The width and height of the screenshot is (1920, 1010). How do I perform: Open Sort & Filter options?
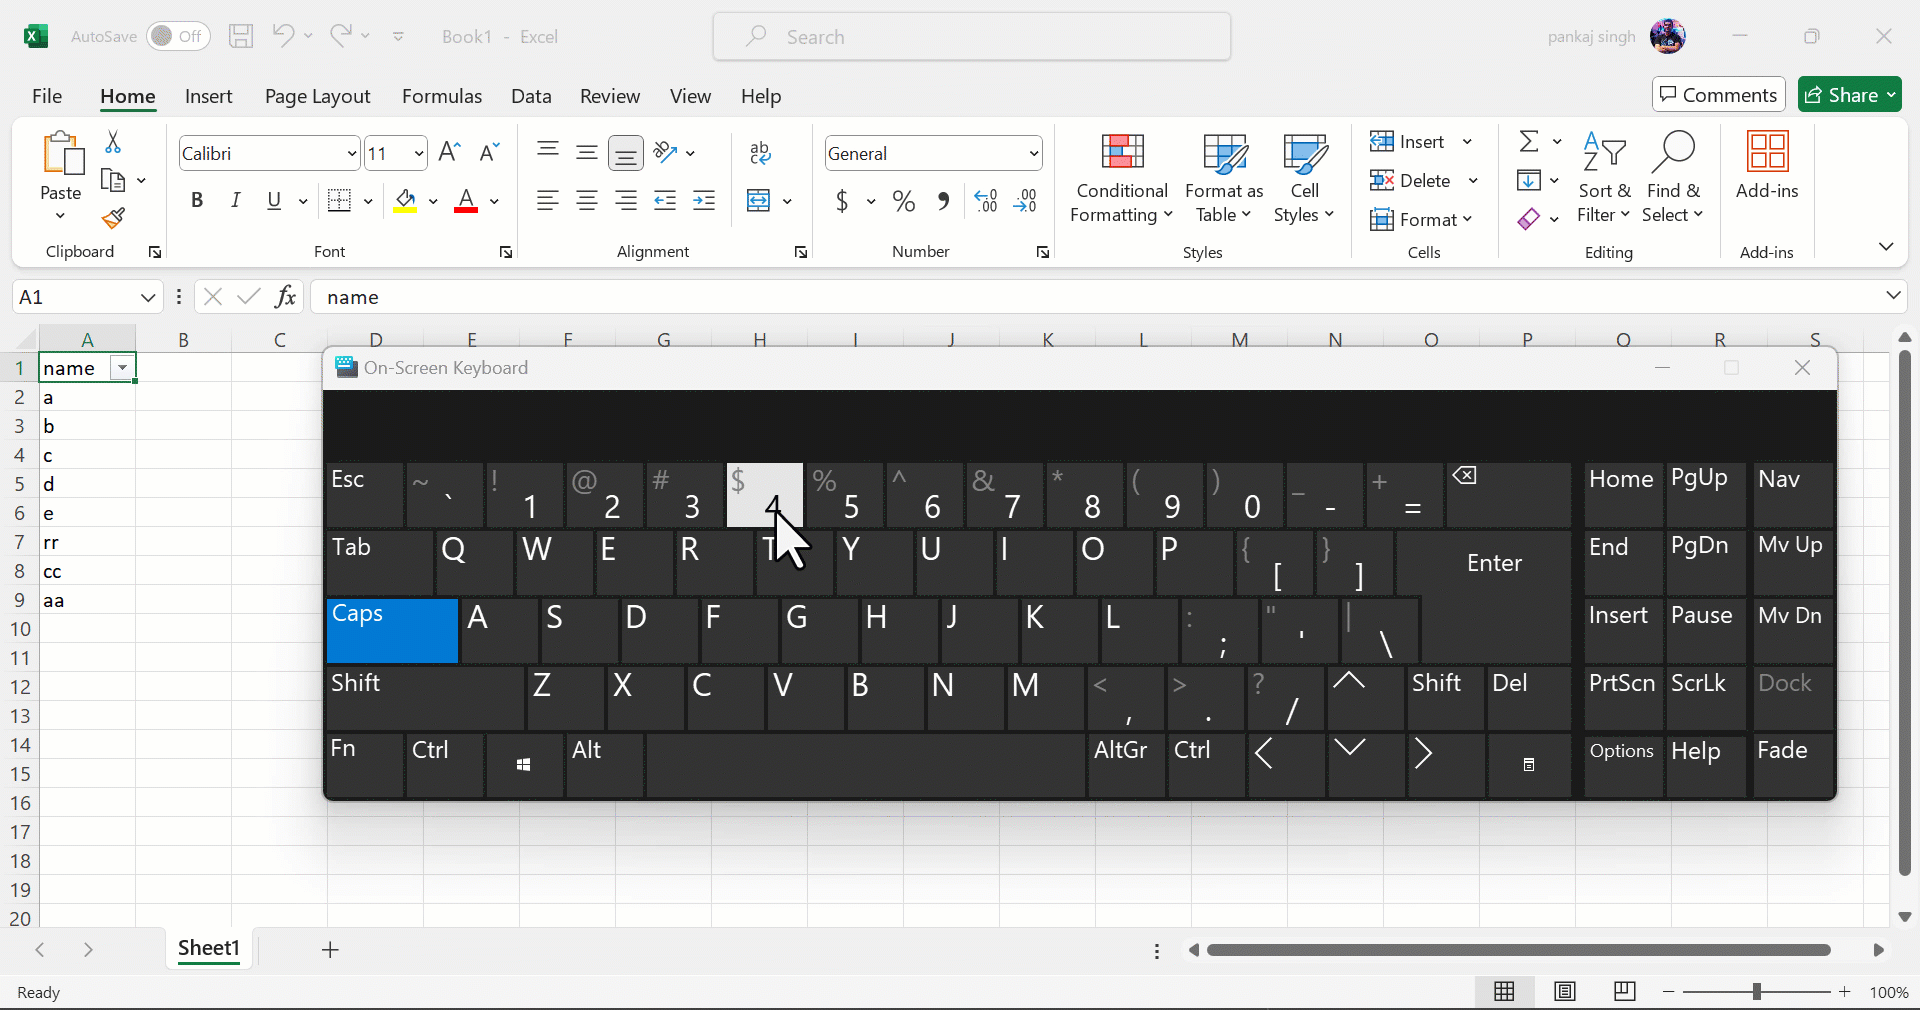pos(1603,180)
